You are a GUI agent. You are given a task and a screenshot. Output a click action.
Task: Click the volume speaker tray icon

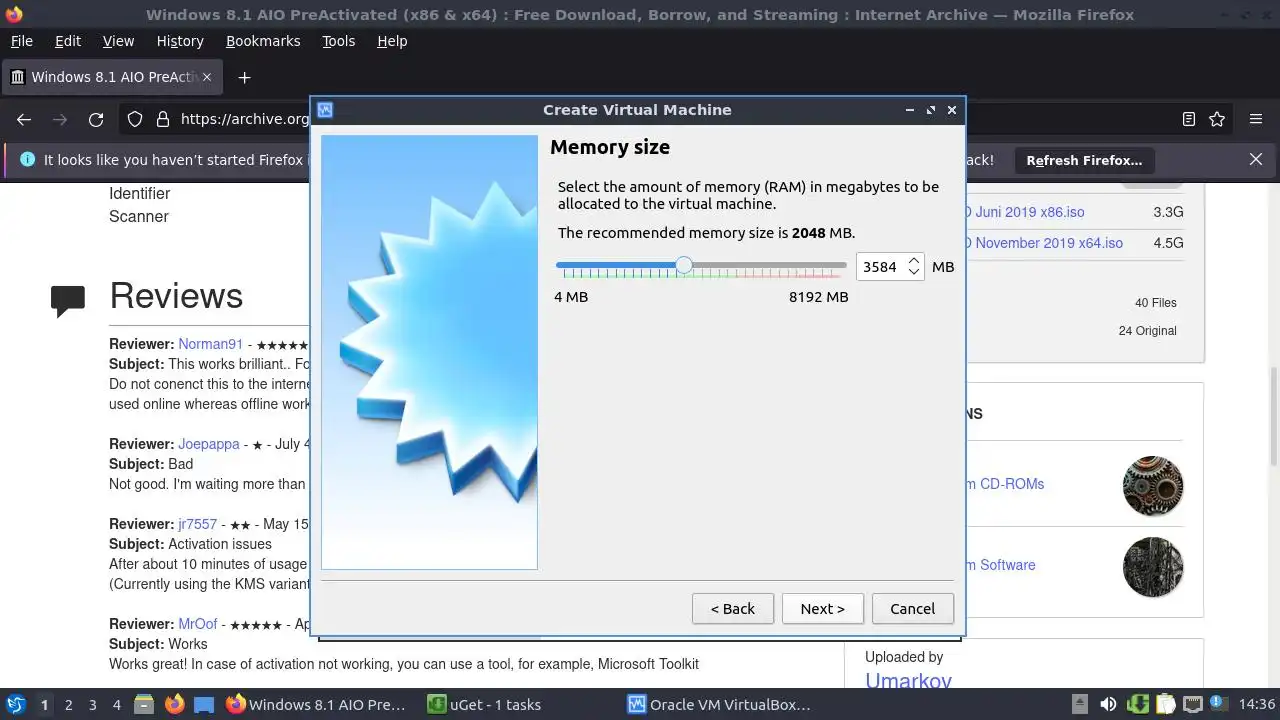pos(1108,704)
